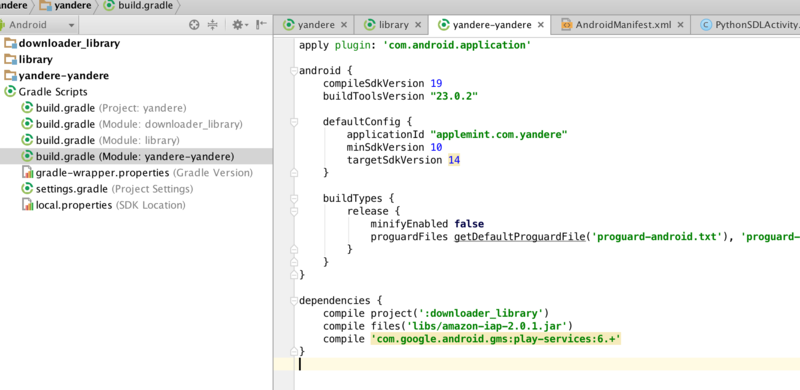Screen dimensions: 800x390
Task: Open the project panel settings gear
Action: pyautogui.click(x=239, y=25)
